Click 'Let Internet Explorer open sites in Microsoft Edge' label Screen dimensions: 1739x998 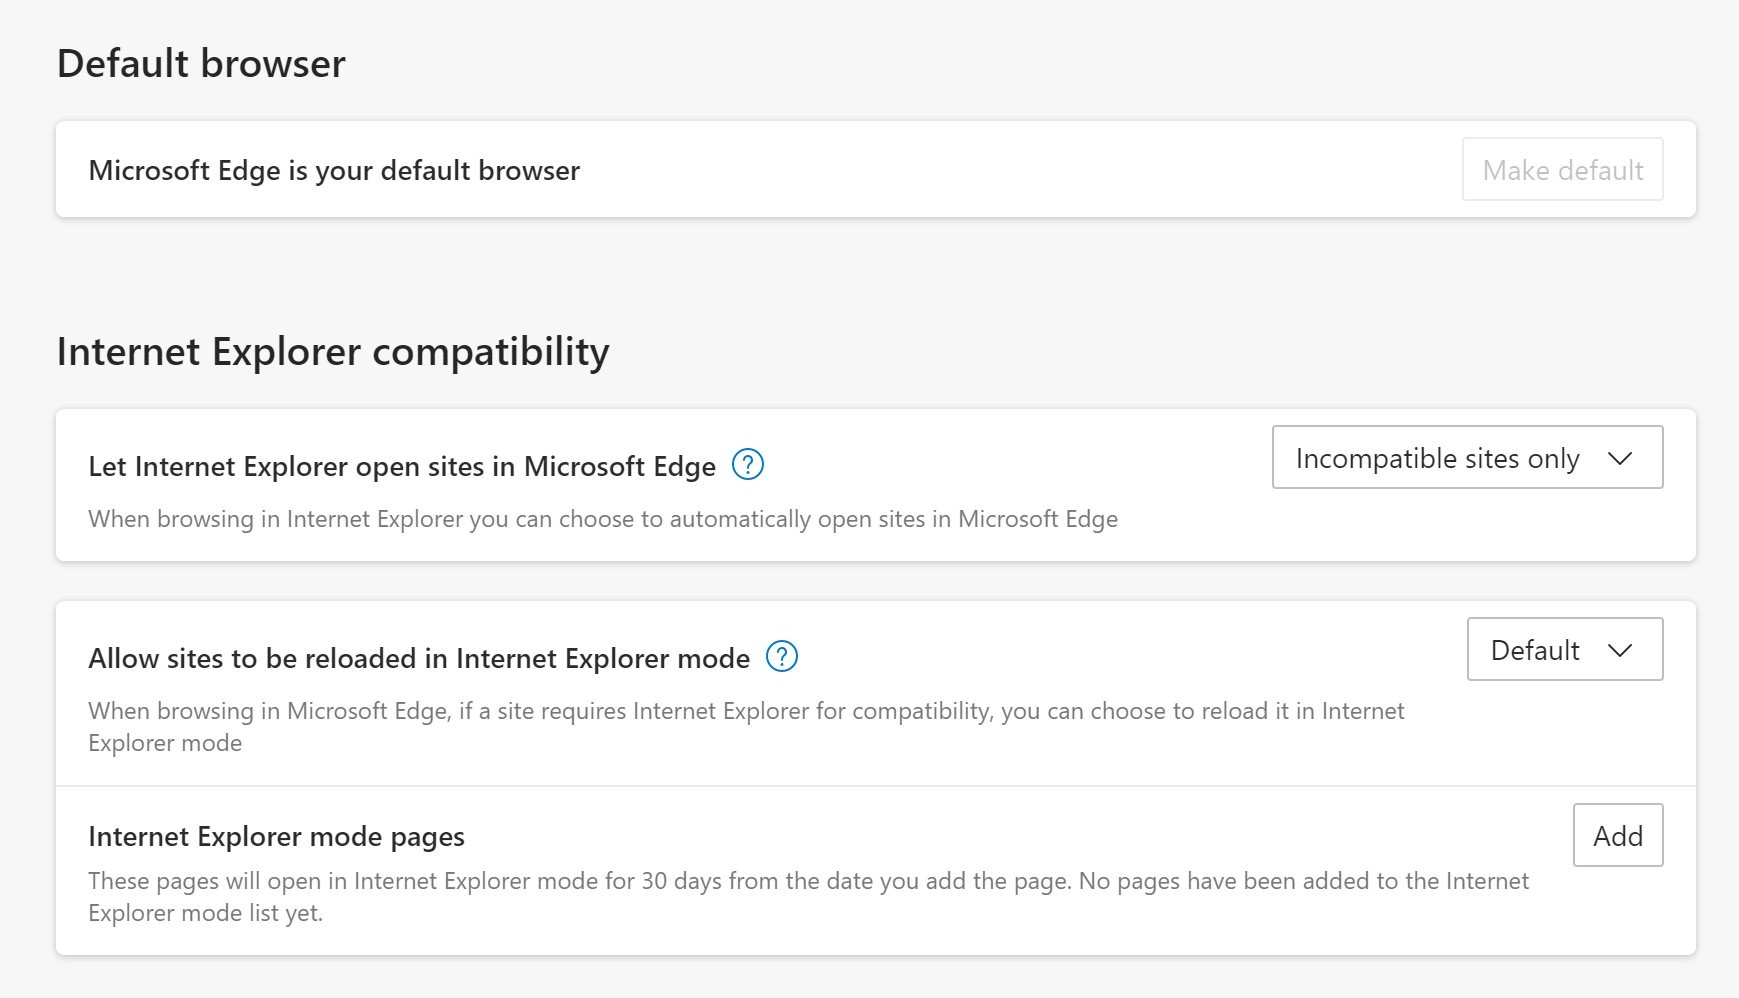pyautogui.click(x=402, y=467)
